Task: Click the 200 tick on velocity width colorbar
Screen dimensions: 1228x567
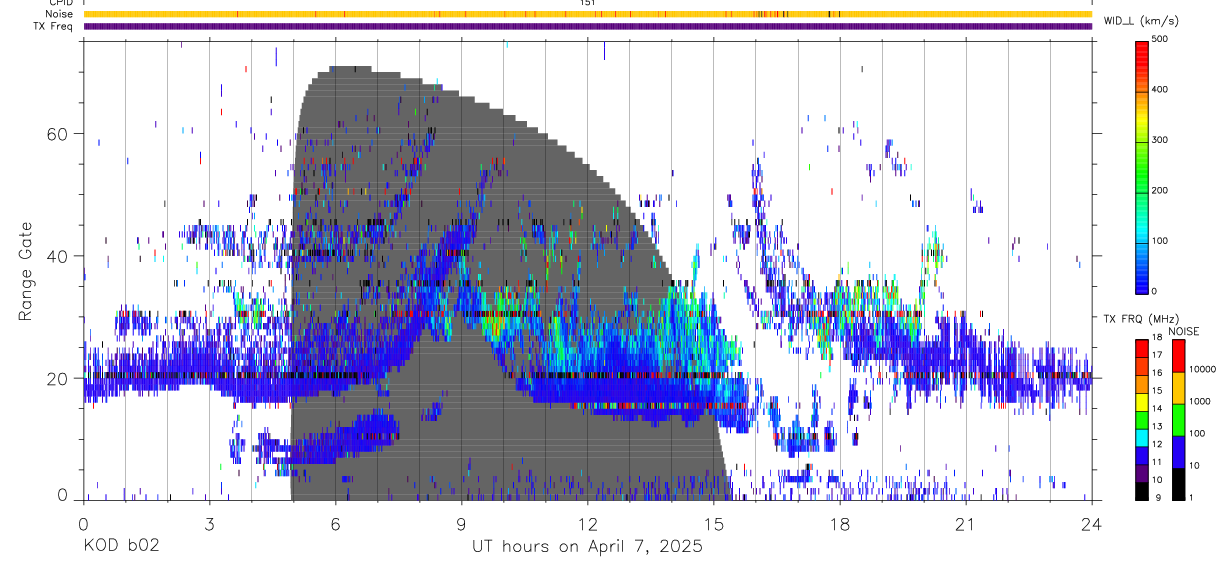Action: point(1161,190)
